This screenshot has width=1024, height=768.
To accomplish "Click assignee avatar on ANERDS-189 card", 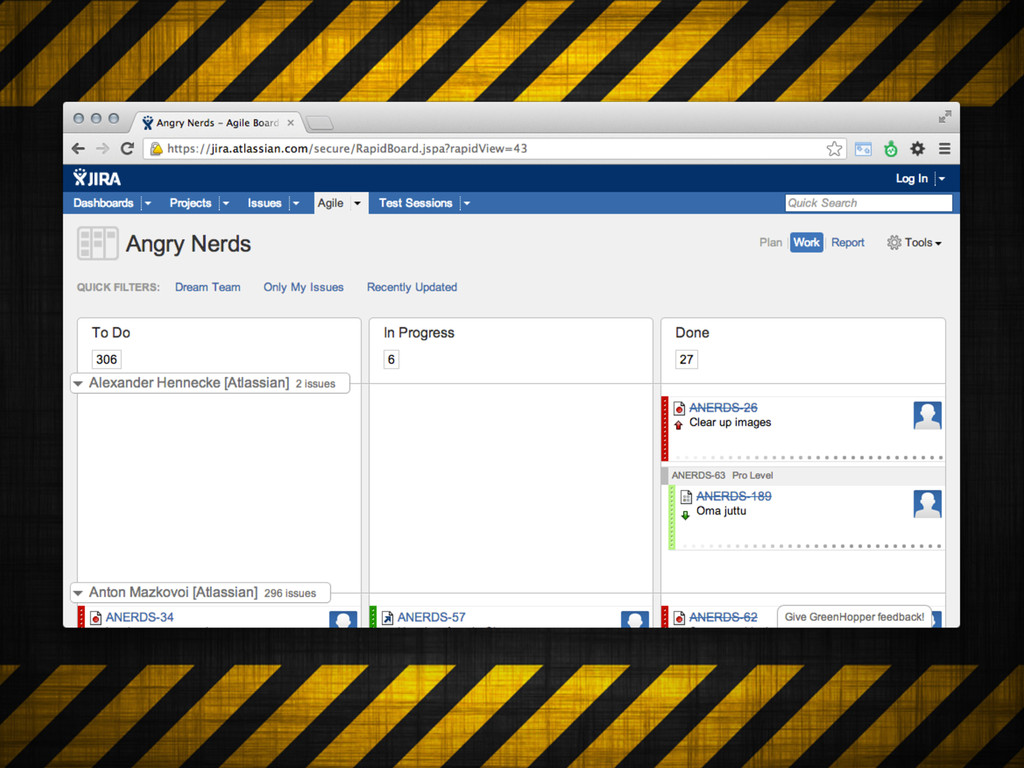I will point(927,504).
